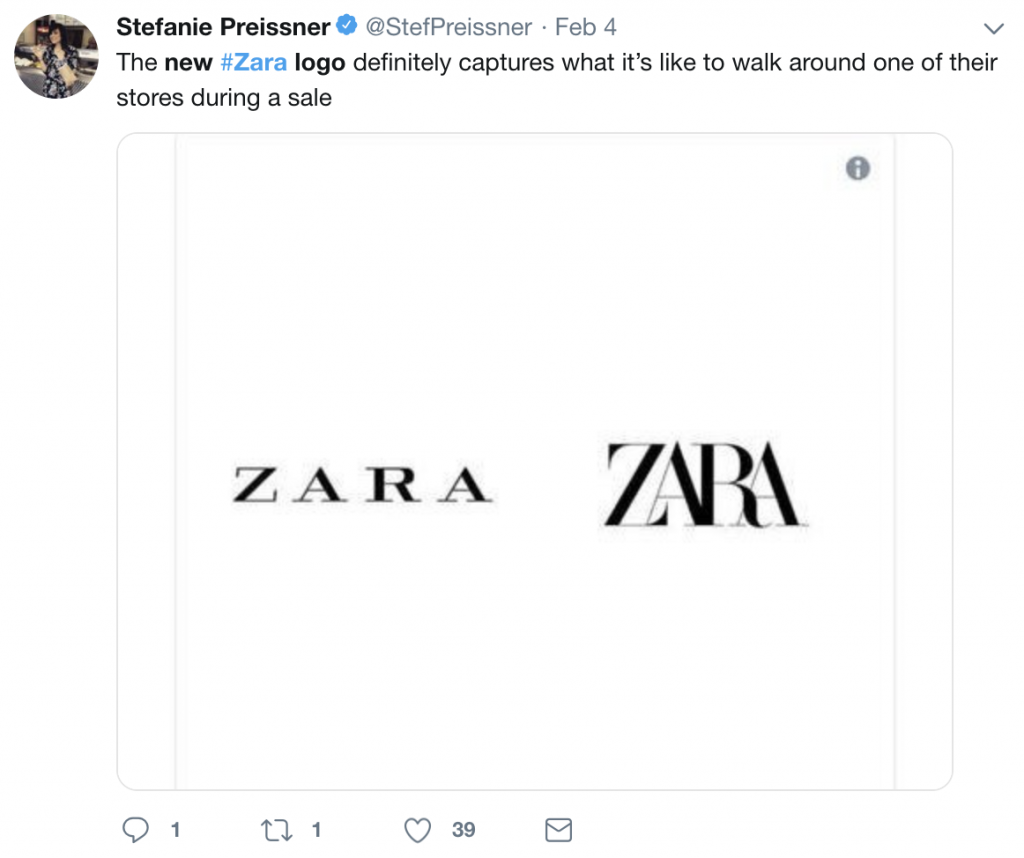Share tweet via the envelope message icon
This screenshot has width=1024, height=858.
557,830
